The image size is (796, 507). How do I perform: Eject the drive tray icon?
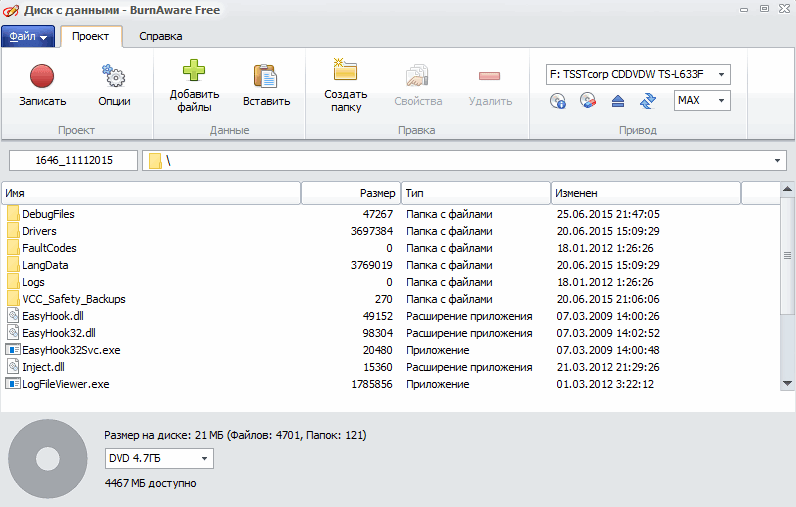coord(618,101)
